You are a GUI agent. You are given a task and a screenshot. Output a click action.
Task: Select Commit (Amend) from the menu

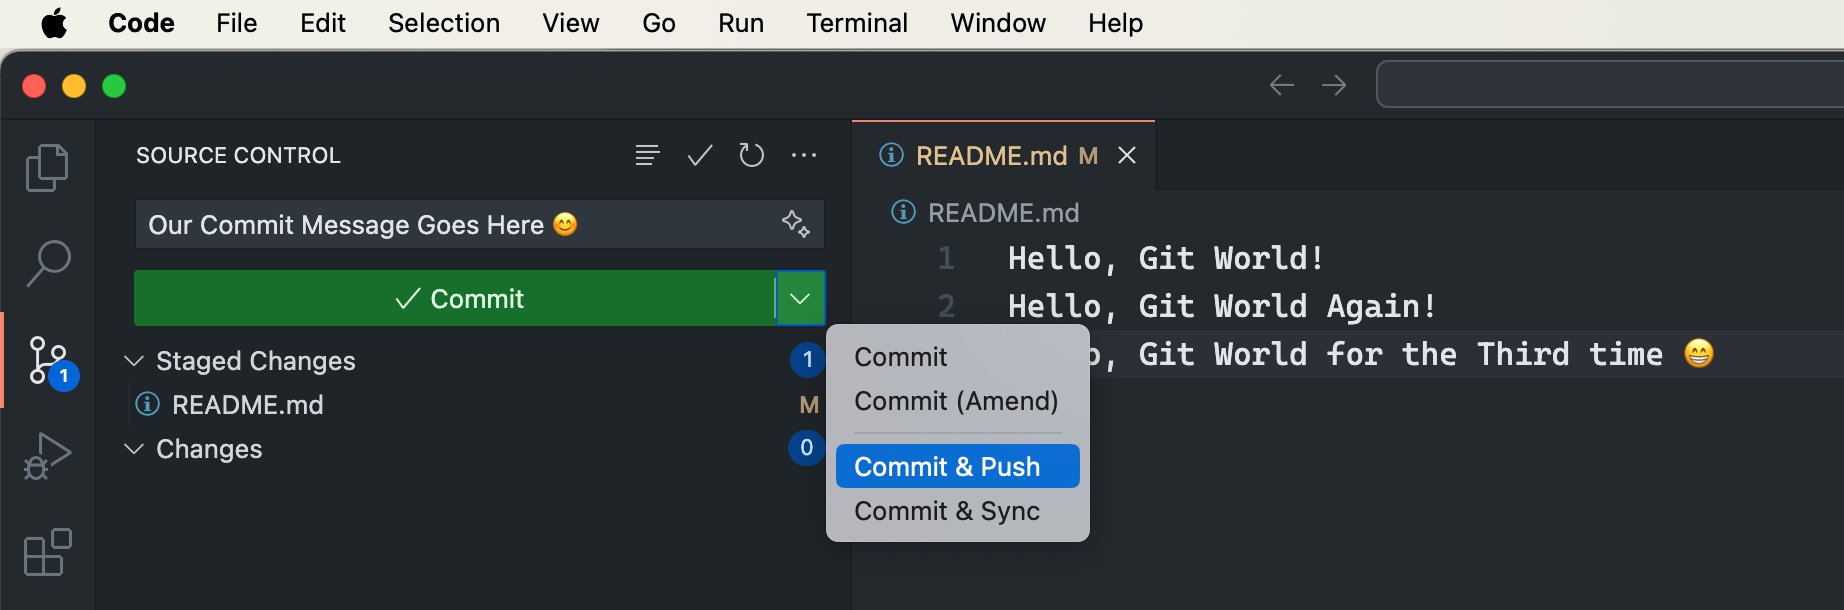click(957, 401)
